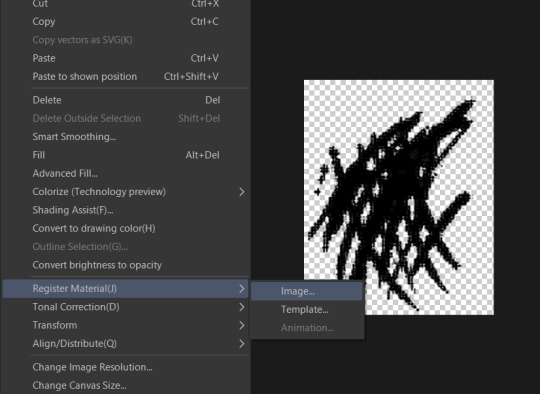Screen dimensions: 540x394
Task: Open Align/Distribute submenu
Action: coord(125,343)
